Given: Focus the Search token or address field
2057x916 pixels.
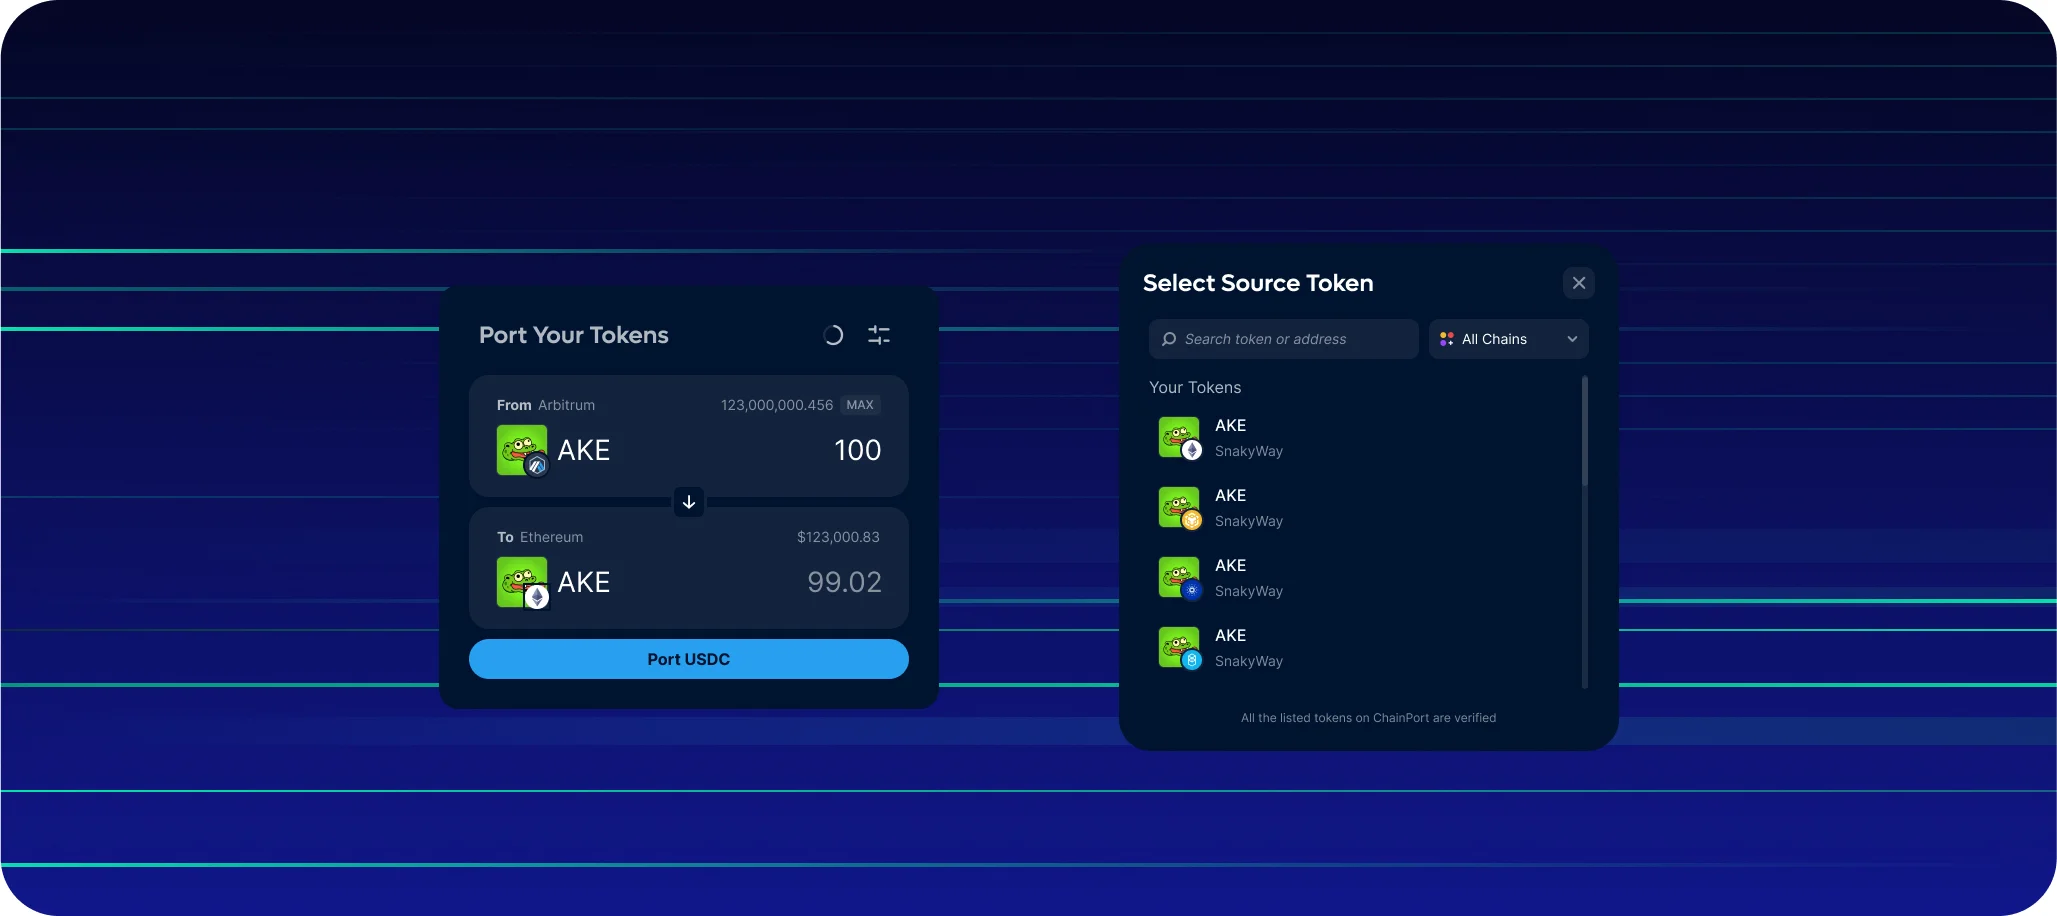Looking at the screenshot, I should [x=1284, y=339].
